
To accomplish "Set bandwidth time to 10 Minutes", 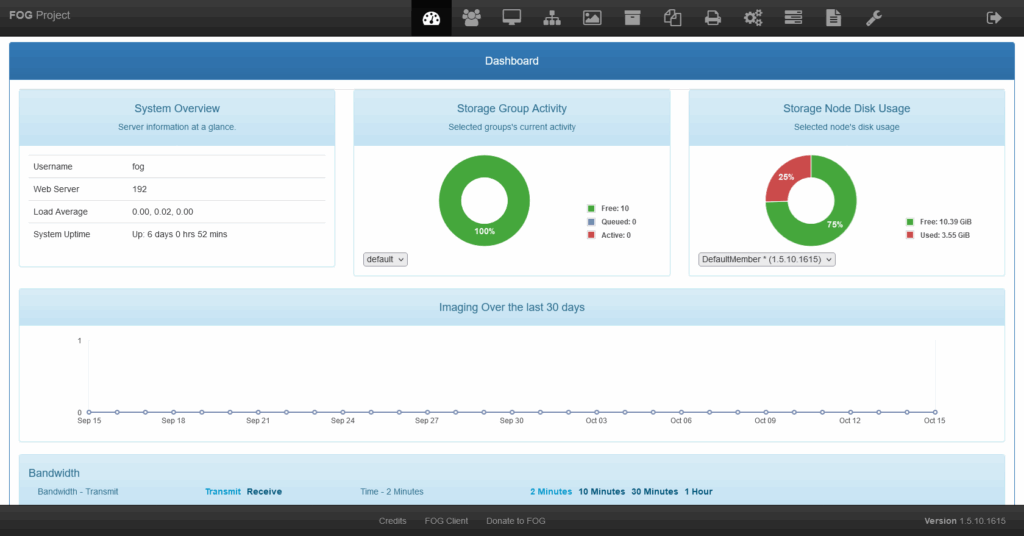I will point(602,492).
